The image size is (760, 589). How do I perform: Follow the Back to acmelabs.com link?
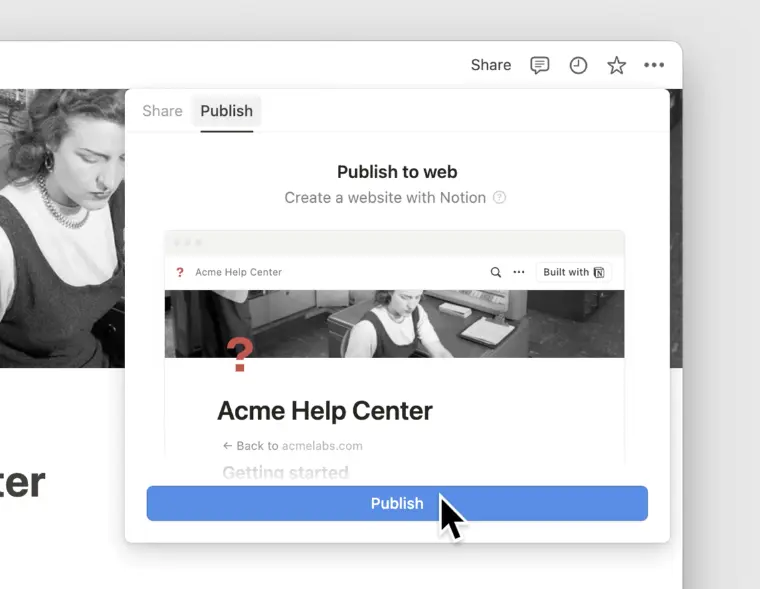(x=292, y=446)
